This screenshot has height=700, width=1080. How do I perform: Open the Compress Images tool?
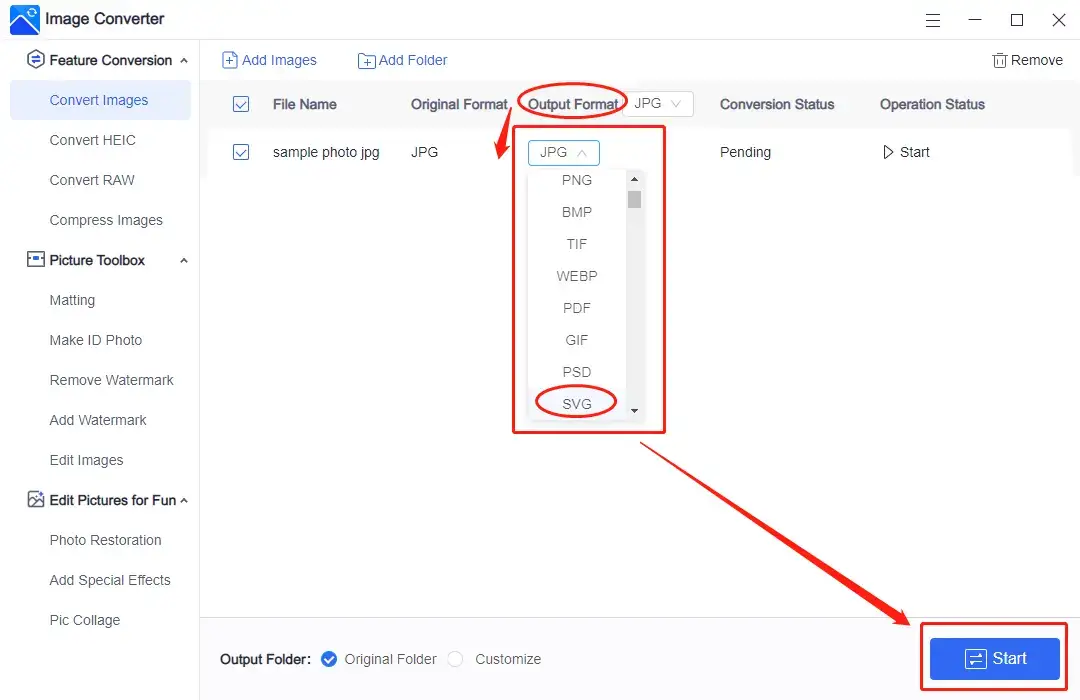[106, 220]
